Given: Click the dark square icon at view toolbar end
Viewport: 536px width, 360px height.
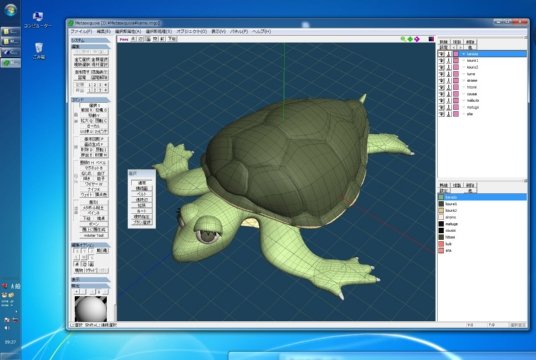Looking at the screenshot, I should click(431, 39).
